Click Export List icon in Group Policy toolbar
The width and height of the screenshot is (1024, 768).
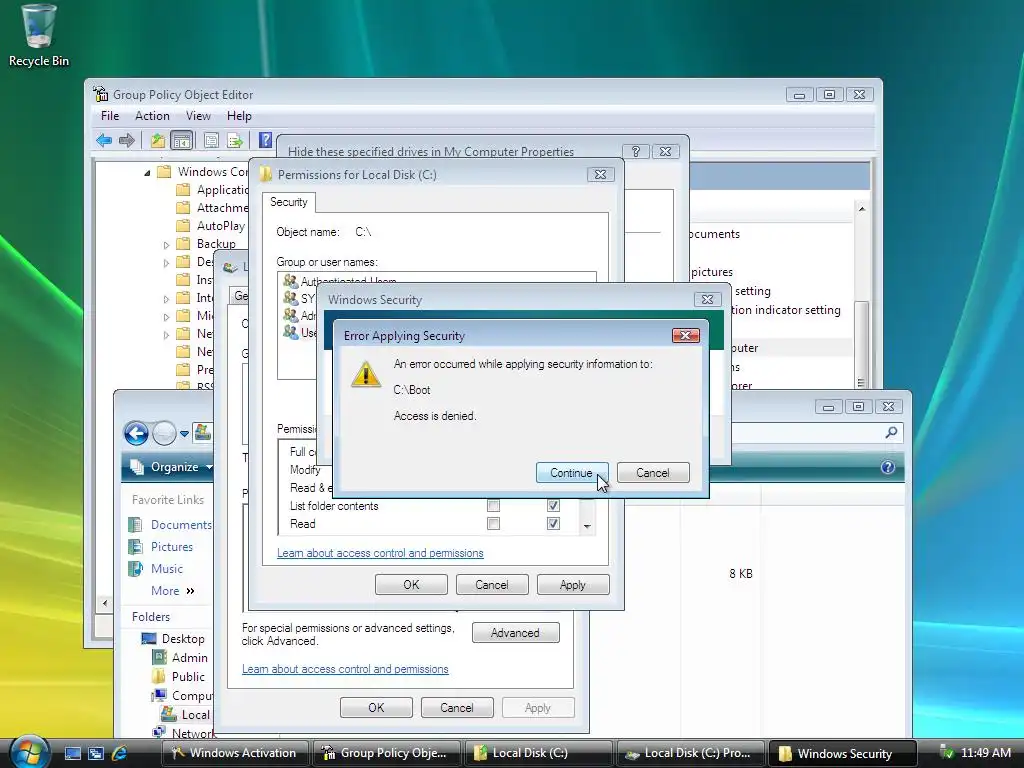pos(234,140)
